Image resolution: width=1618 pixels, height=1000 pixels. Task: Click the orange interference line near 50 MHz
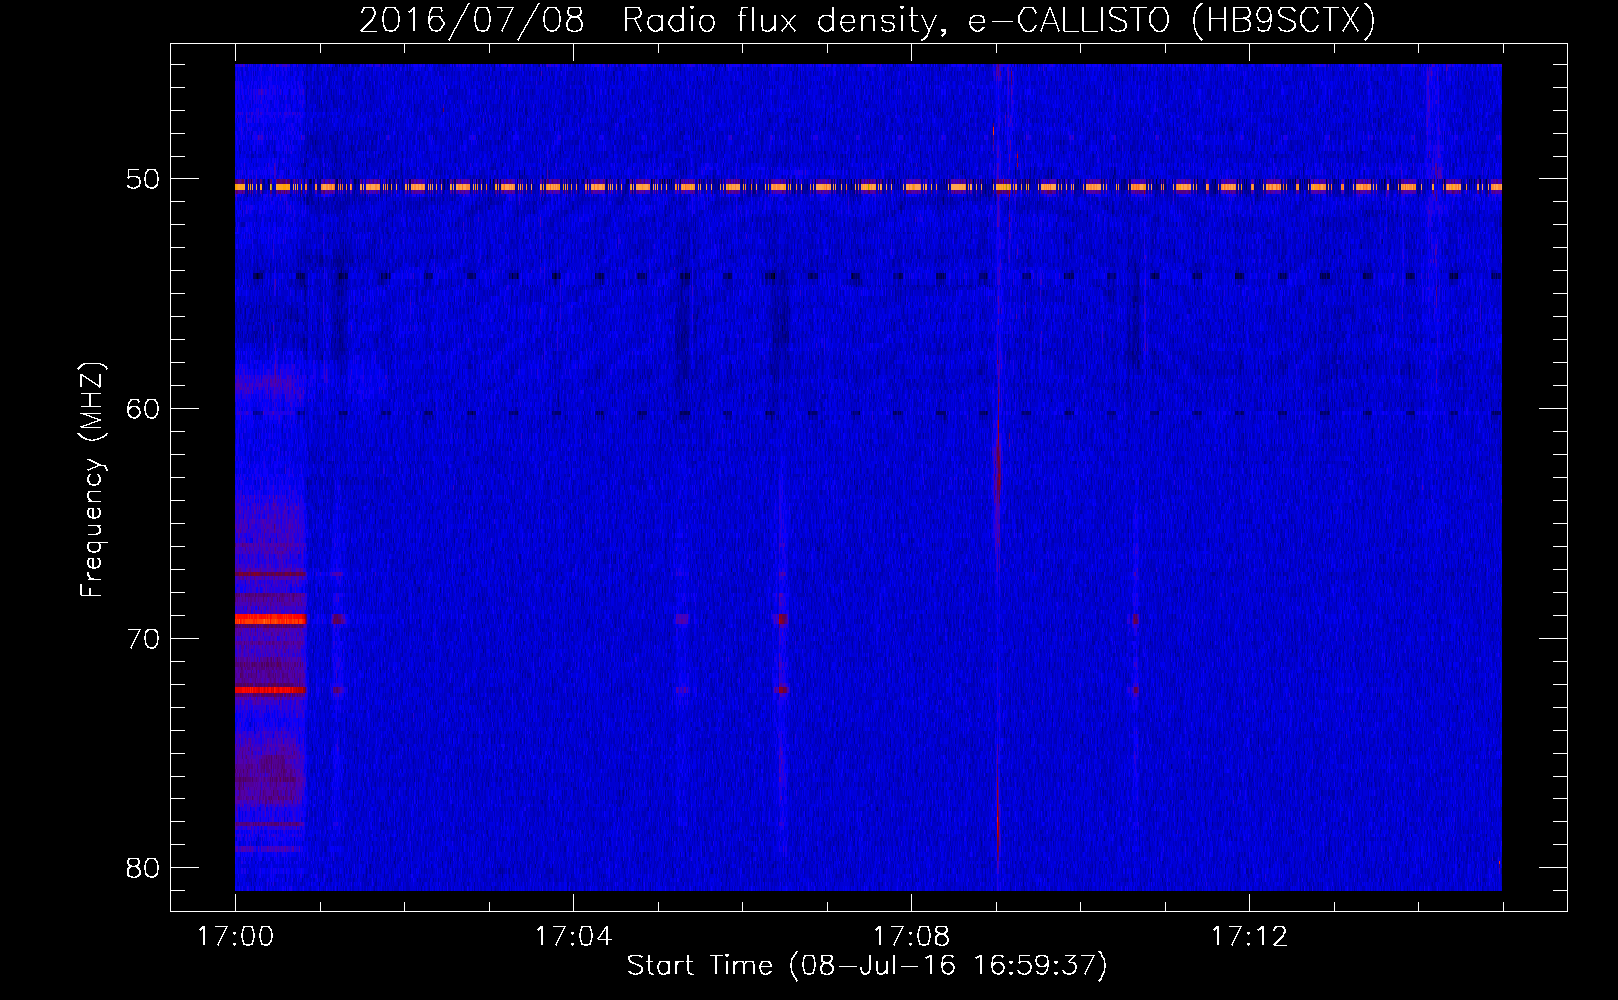(868, 187)
